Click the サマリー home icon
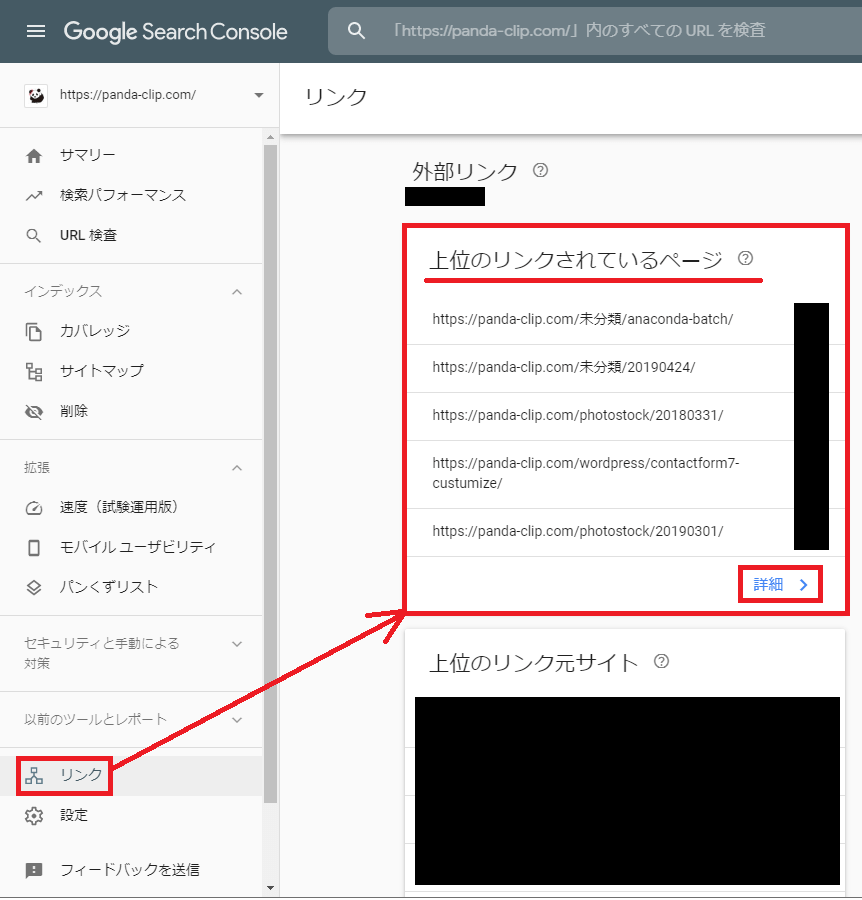This screenshot has height=900, width=862. (x=34, y=156)
